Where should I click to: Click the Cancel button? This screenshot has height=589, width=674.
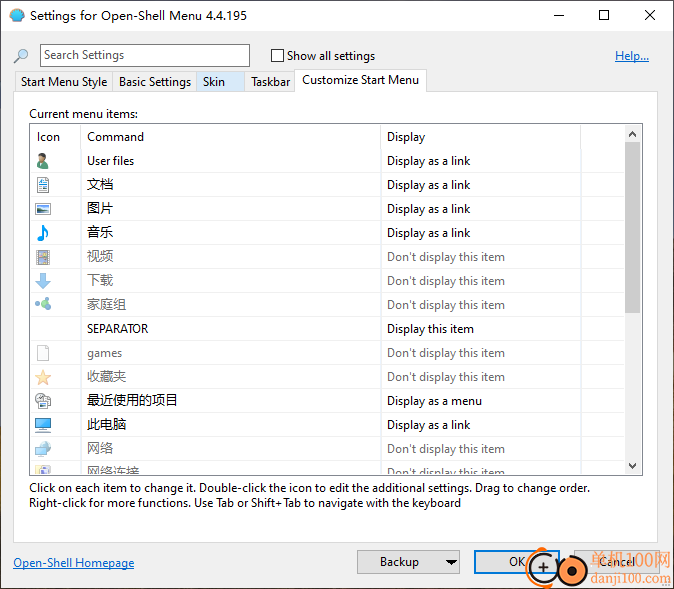coord(617,562)
